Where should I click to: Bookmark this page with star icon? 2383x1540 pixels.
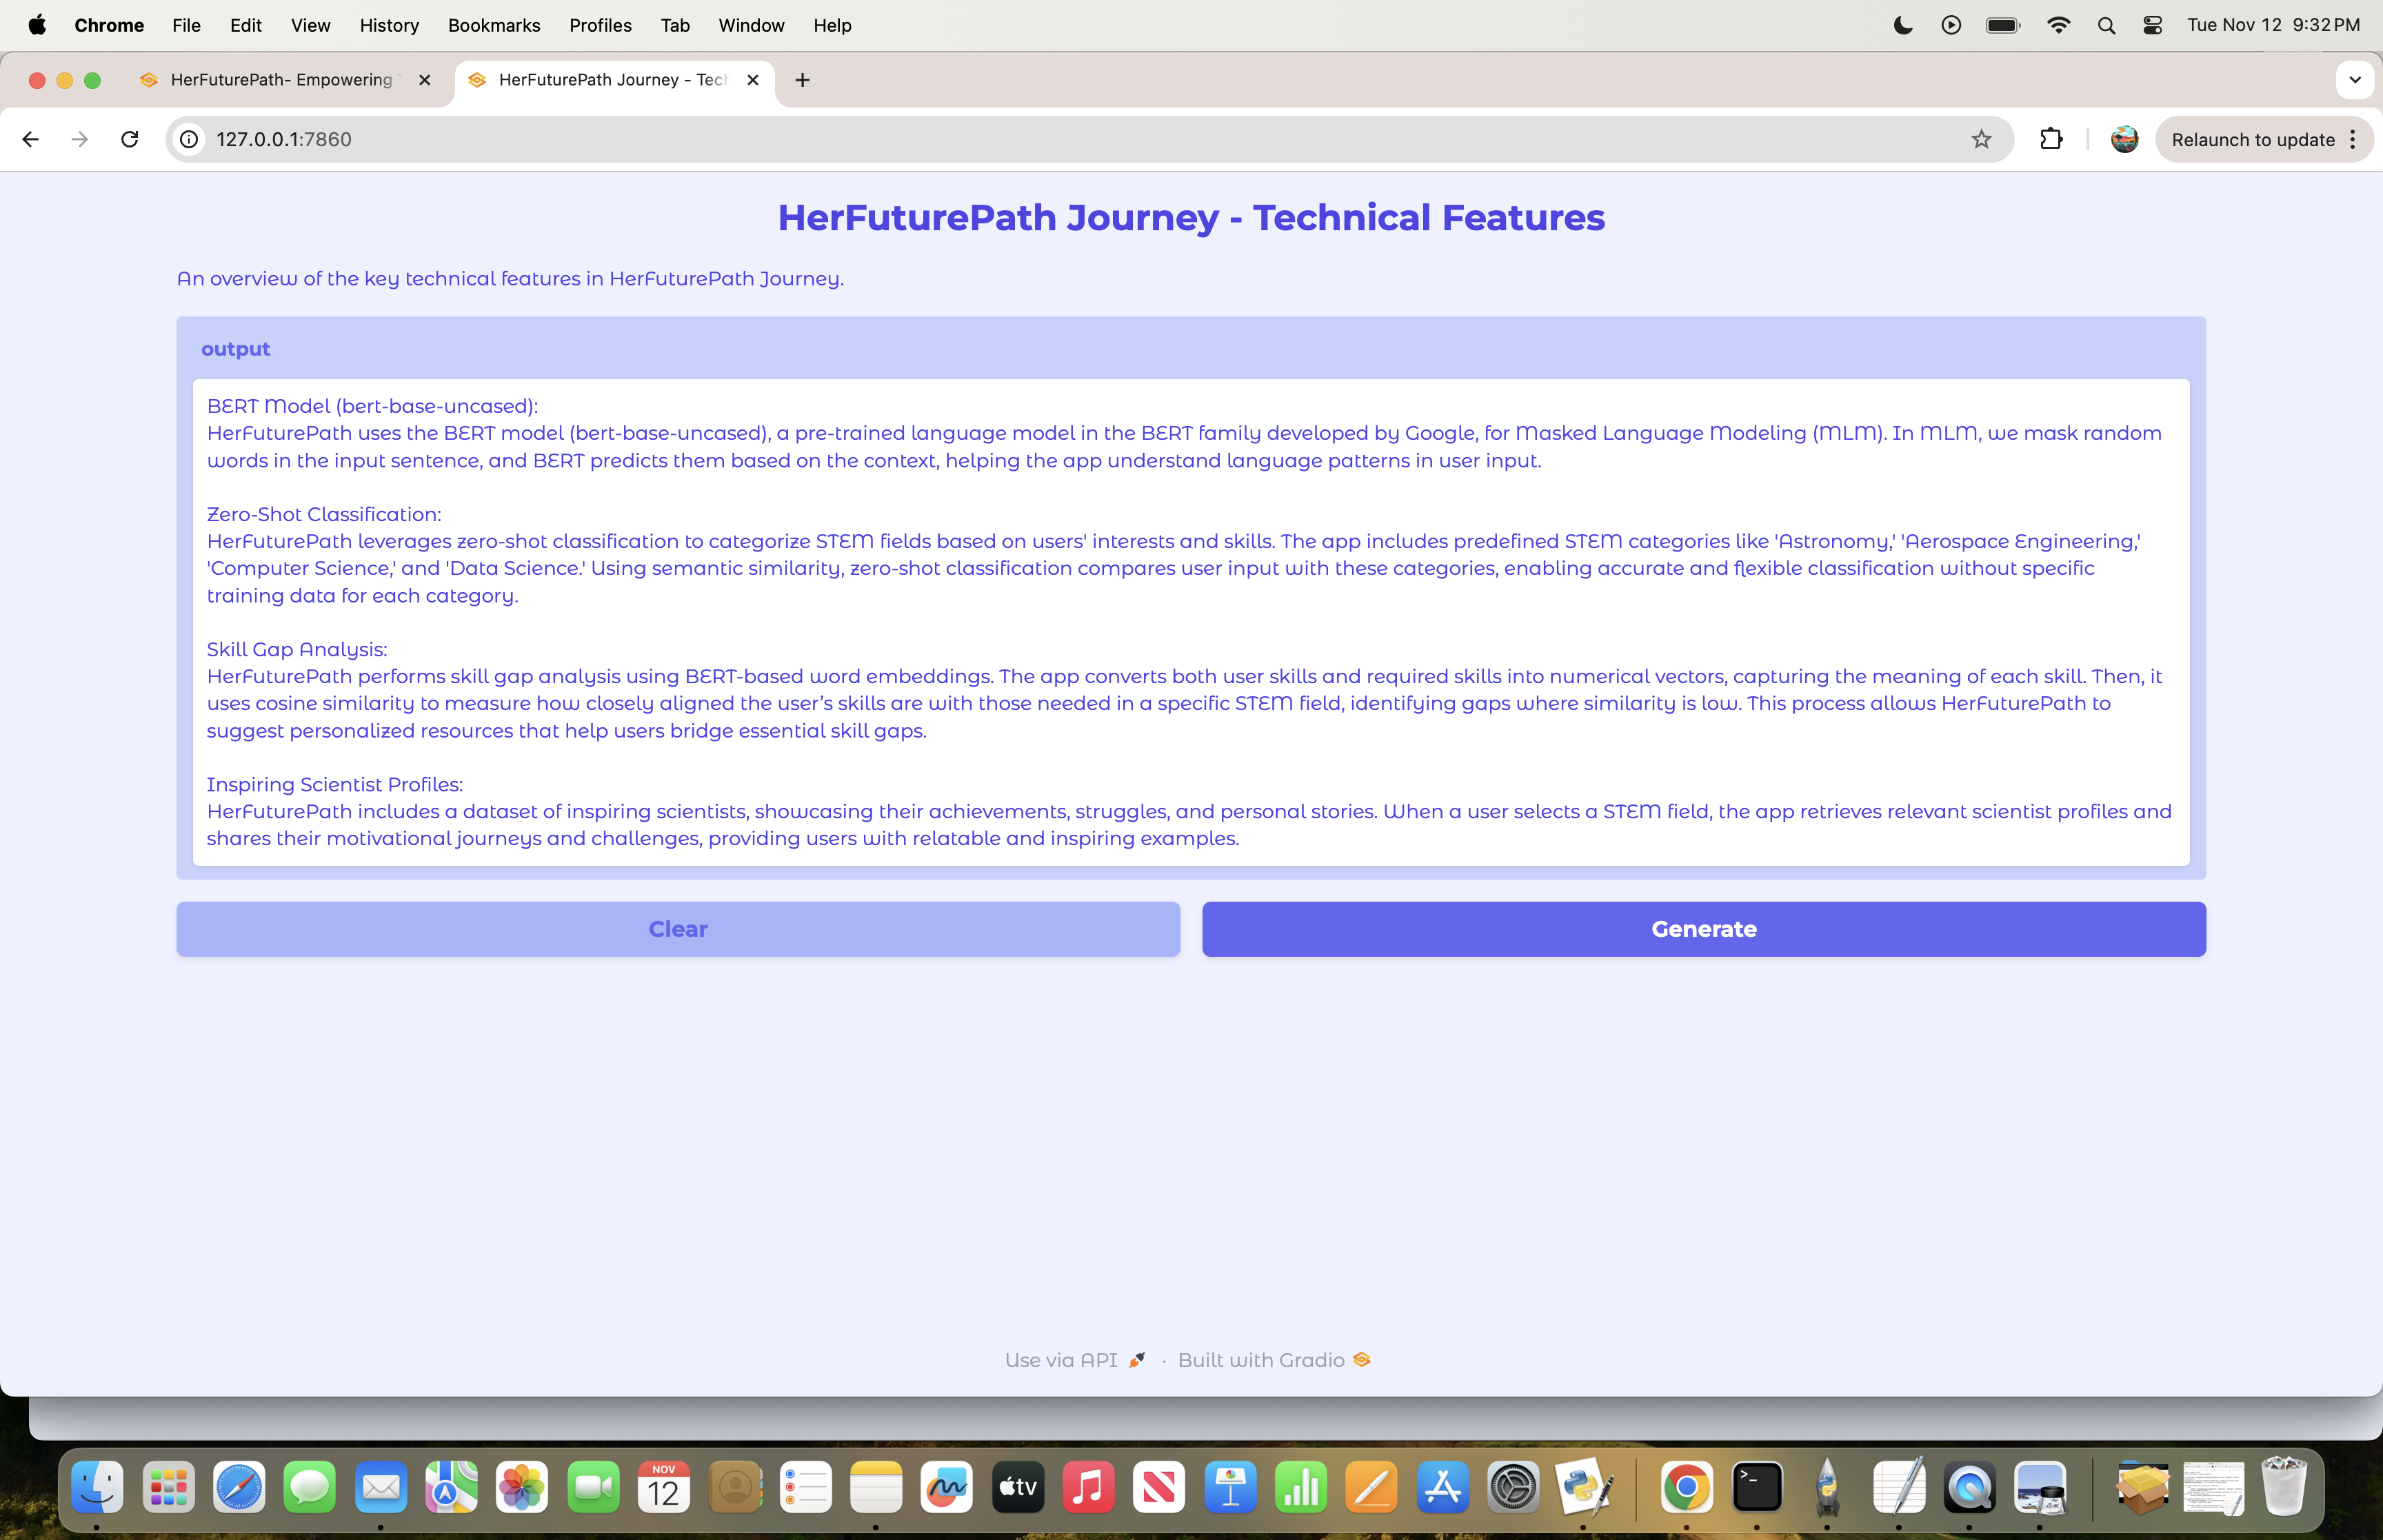(x=1981, y=139)
